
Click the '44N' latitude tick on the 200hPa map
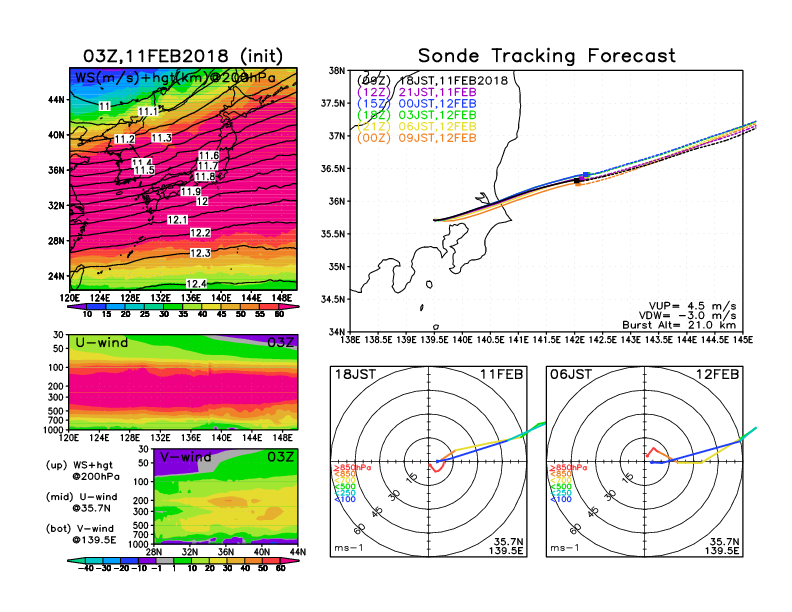[57, 99]
